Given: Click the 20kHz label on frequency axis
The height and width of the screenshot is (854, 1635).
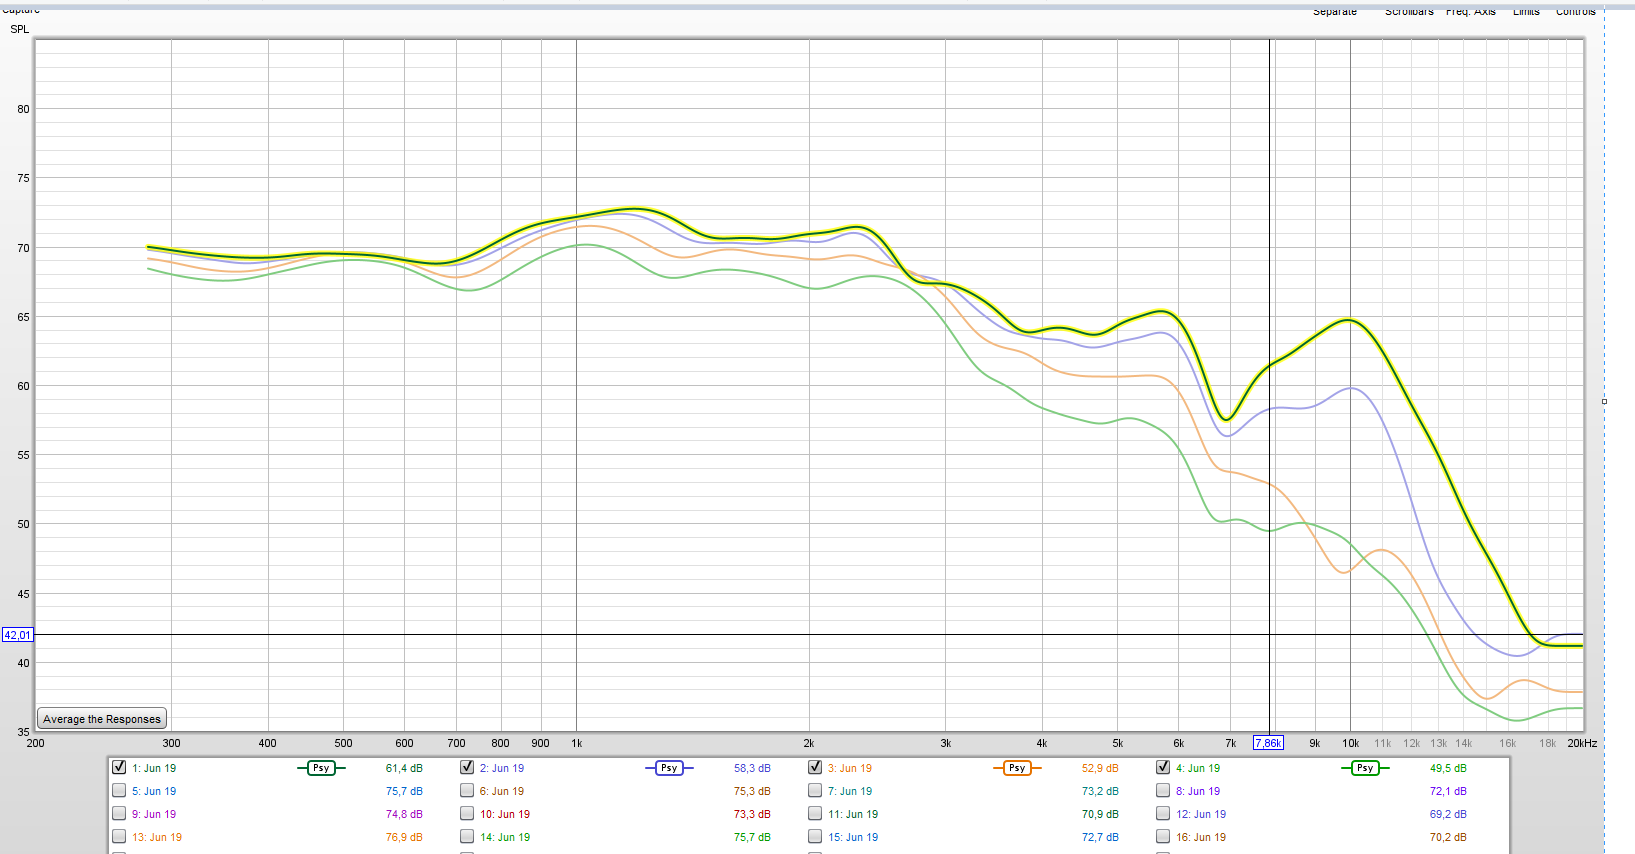Looking at the screenshot, I should (1582, 743).
